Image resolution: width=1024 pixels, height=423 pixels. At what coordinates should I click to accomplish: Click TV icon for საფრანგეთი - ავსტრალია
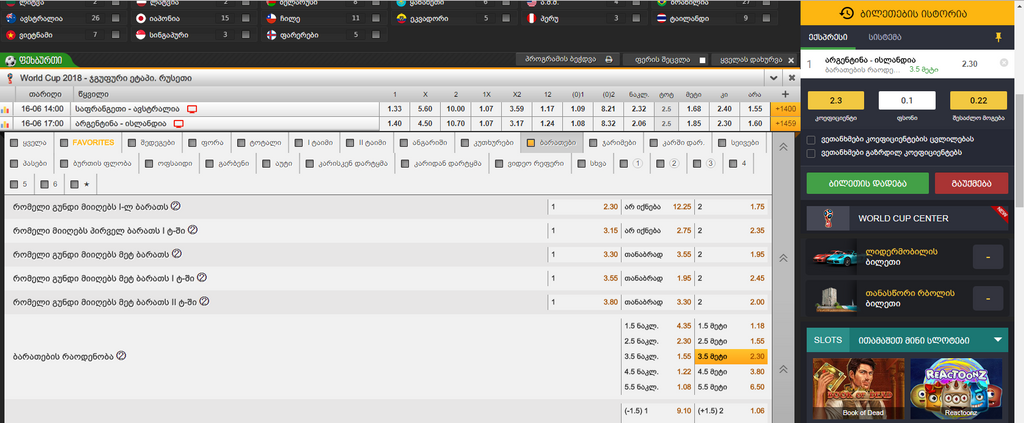(x=192, y=108)
